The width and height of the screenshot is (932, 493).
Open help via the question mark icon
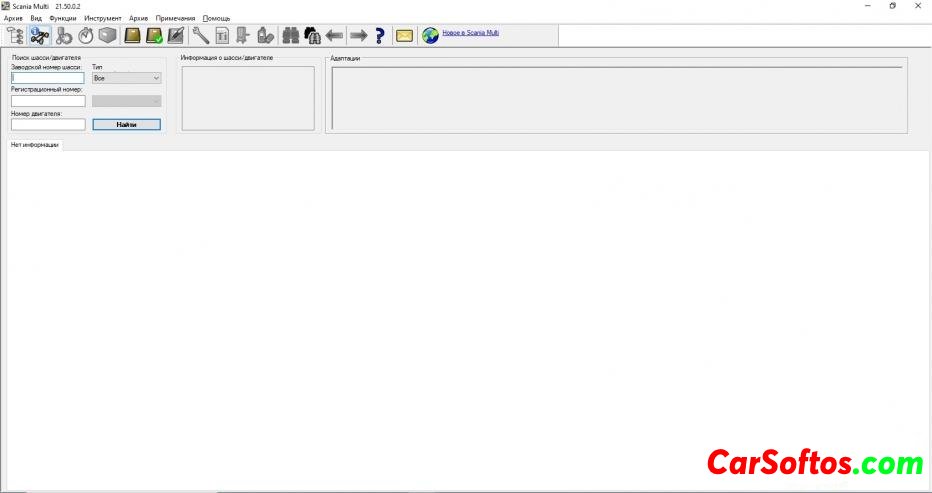click(x=380, y=36)
